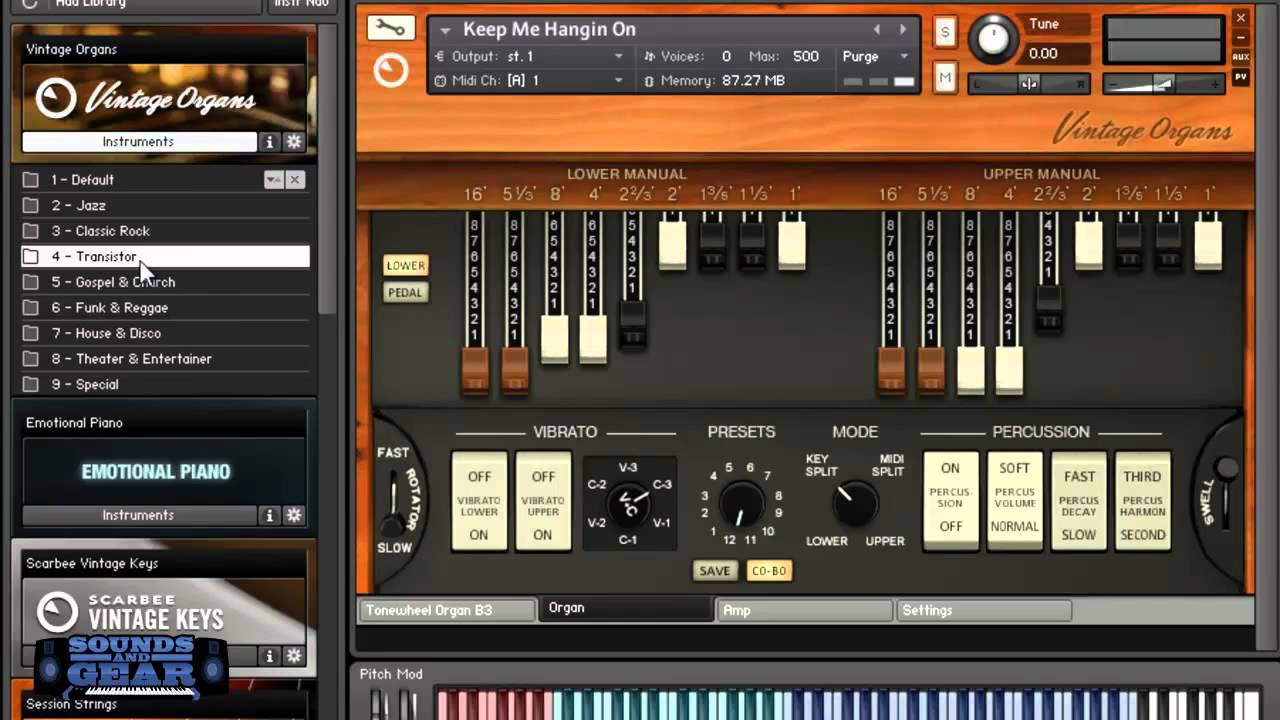The image size is (1280, 720).
Task: Click the Tune value field 0.00
Action: [x=1043, y=53]
